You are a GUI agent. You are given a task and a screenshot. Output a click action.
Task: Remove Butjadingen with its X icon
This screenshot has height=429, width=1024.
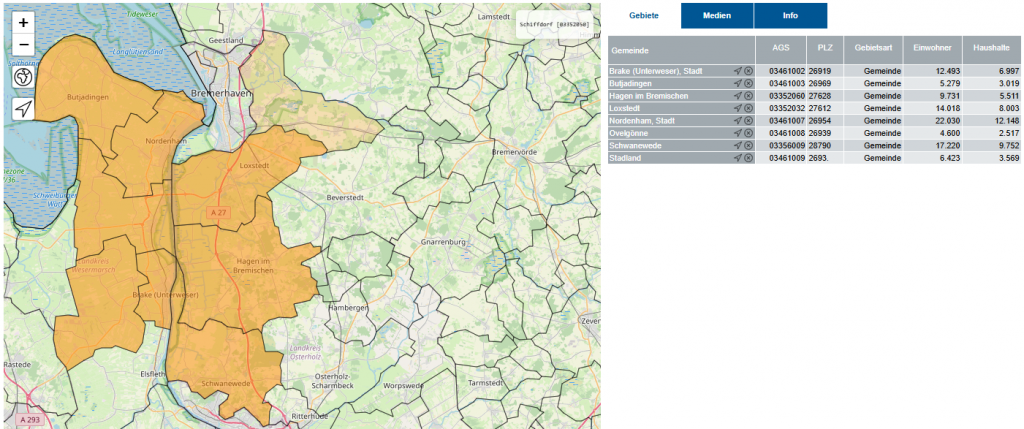tap(748, 84)
